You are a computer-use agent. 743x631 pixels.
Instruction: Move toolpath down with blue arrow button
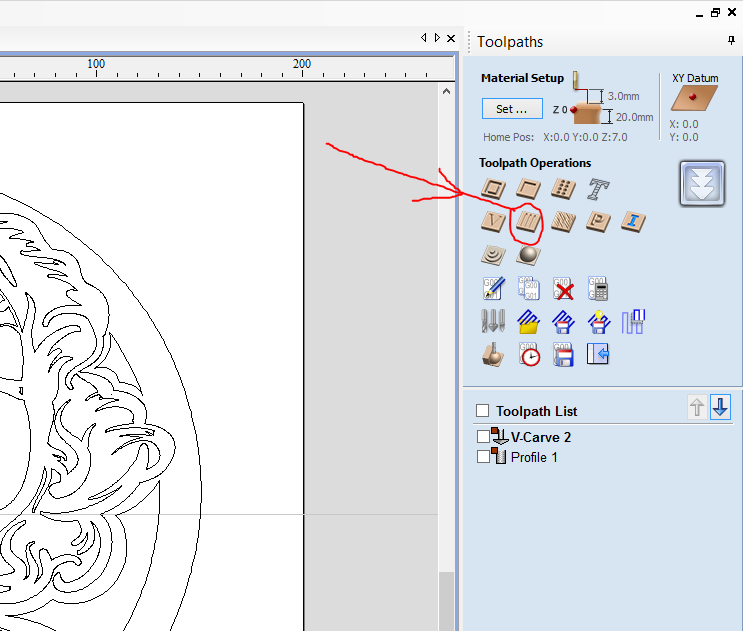pos(720,407)
